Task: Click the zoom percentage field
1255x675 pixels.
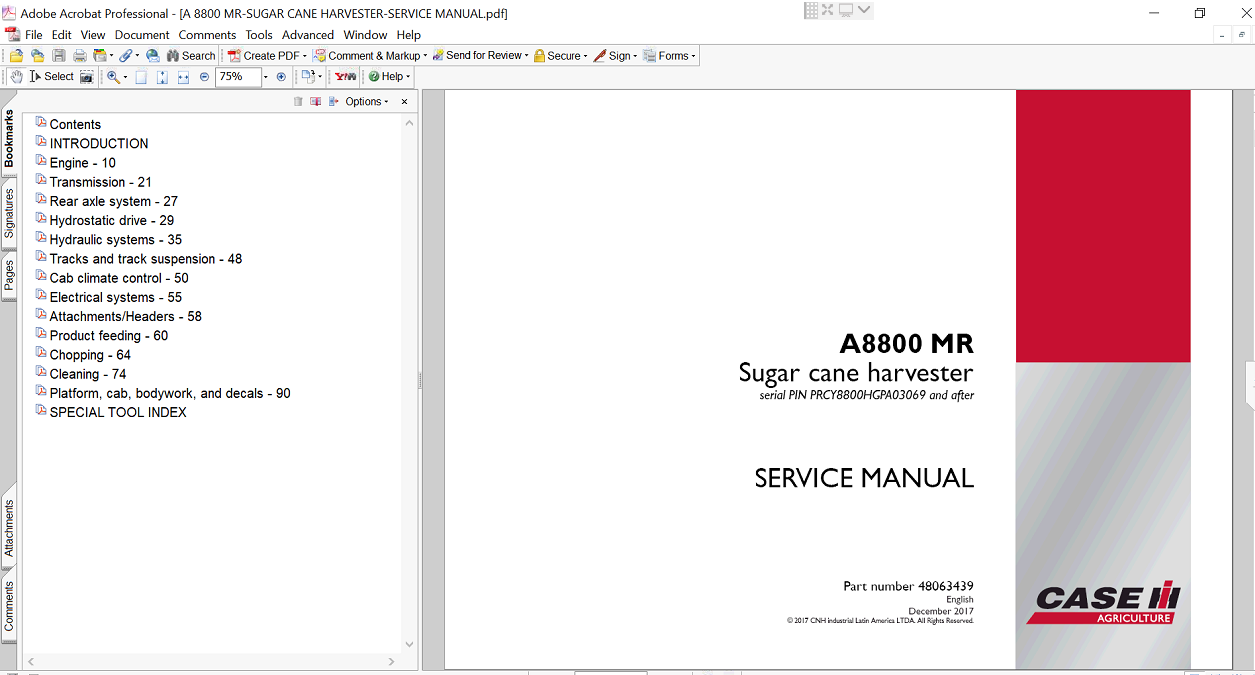Action: [x=237, y=77]
